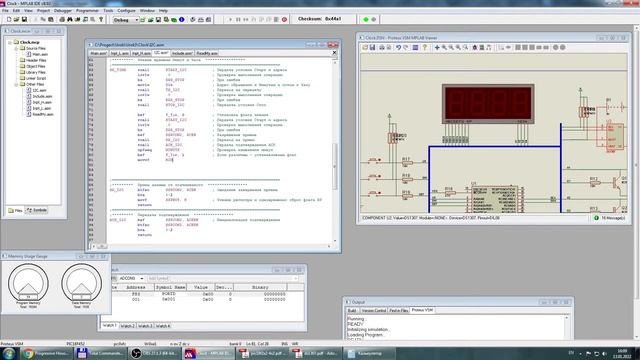Viewport: 640px width, 360px height.
Task: Click the red breakpoint icon in debug toolbar
Action: coord(284,19)
